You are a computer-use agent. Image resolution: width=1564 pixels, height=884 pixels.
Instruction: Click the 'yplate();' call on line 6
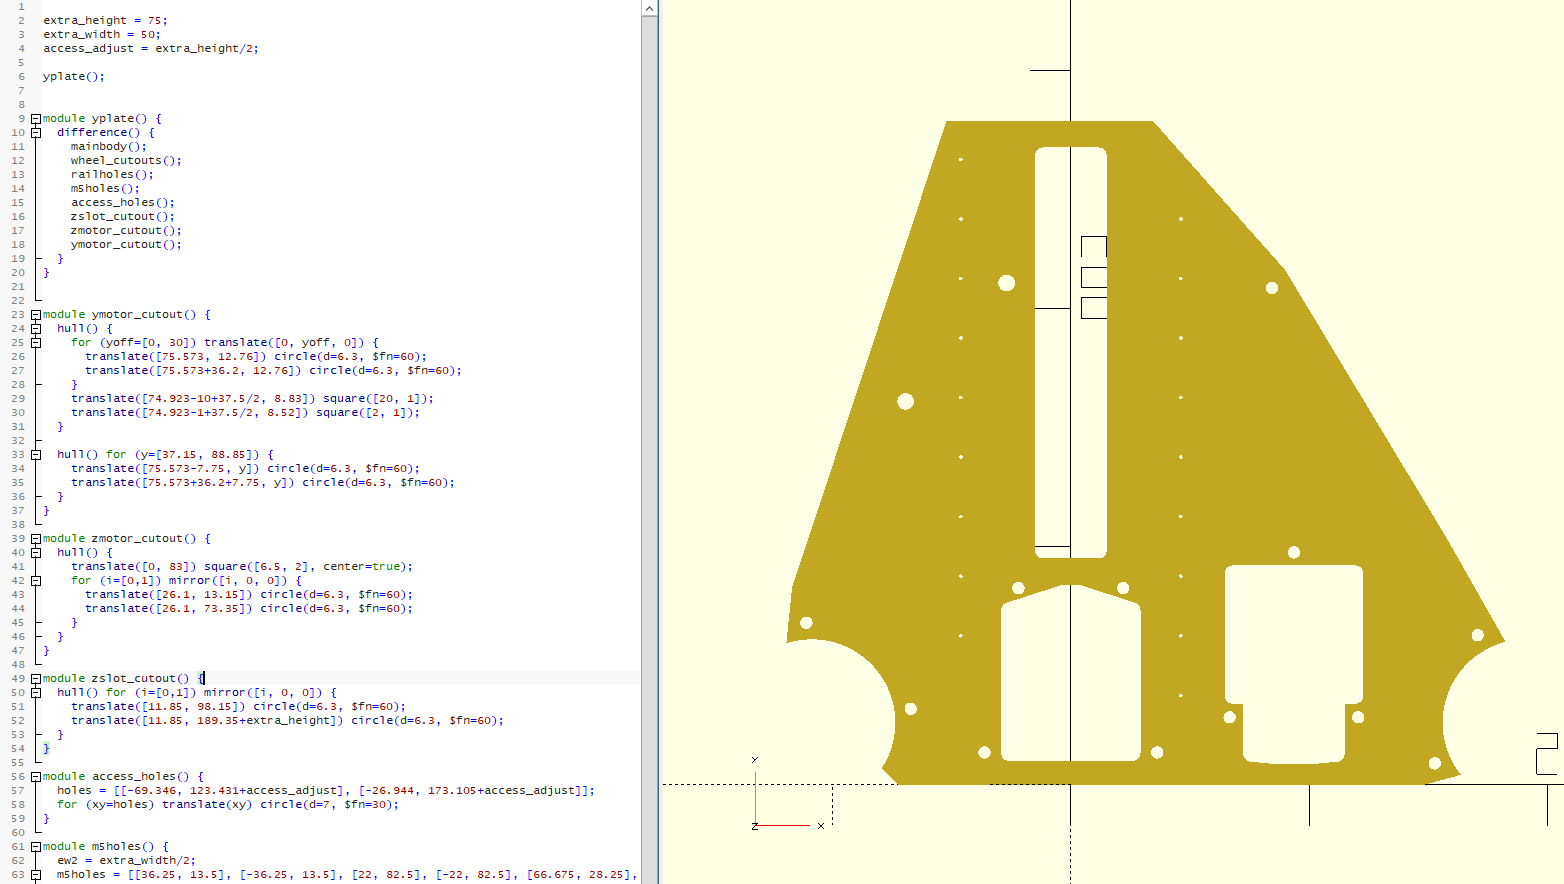coord(73,76)
